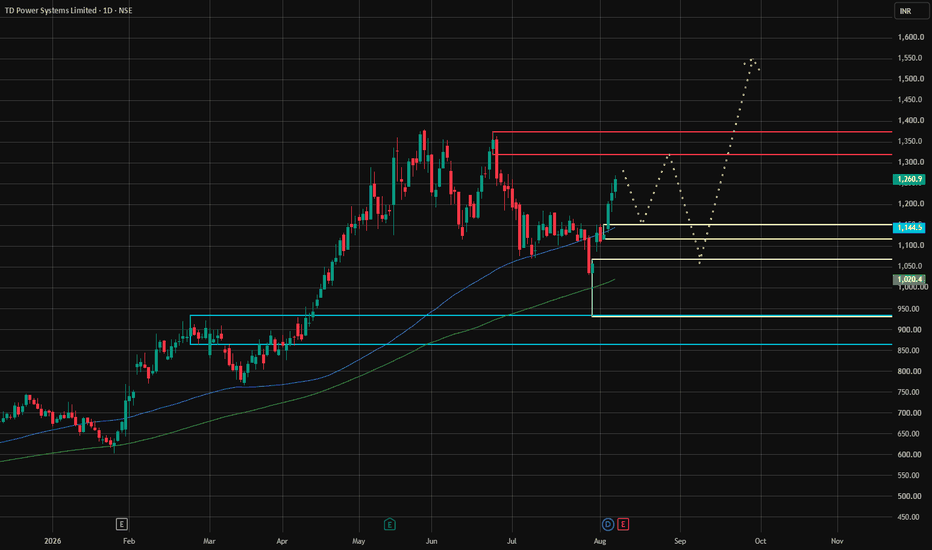Open the red earnings E marker in Aug
This screenshot has width=932, height=550.
[622, 524]
